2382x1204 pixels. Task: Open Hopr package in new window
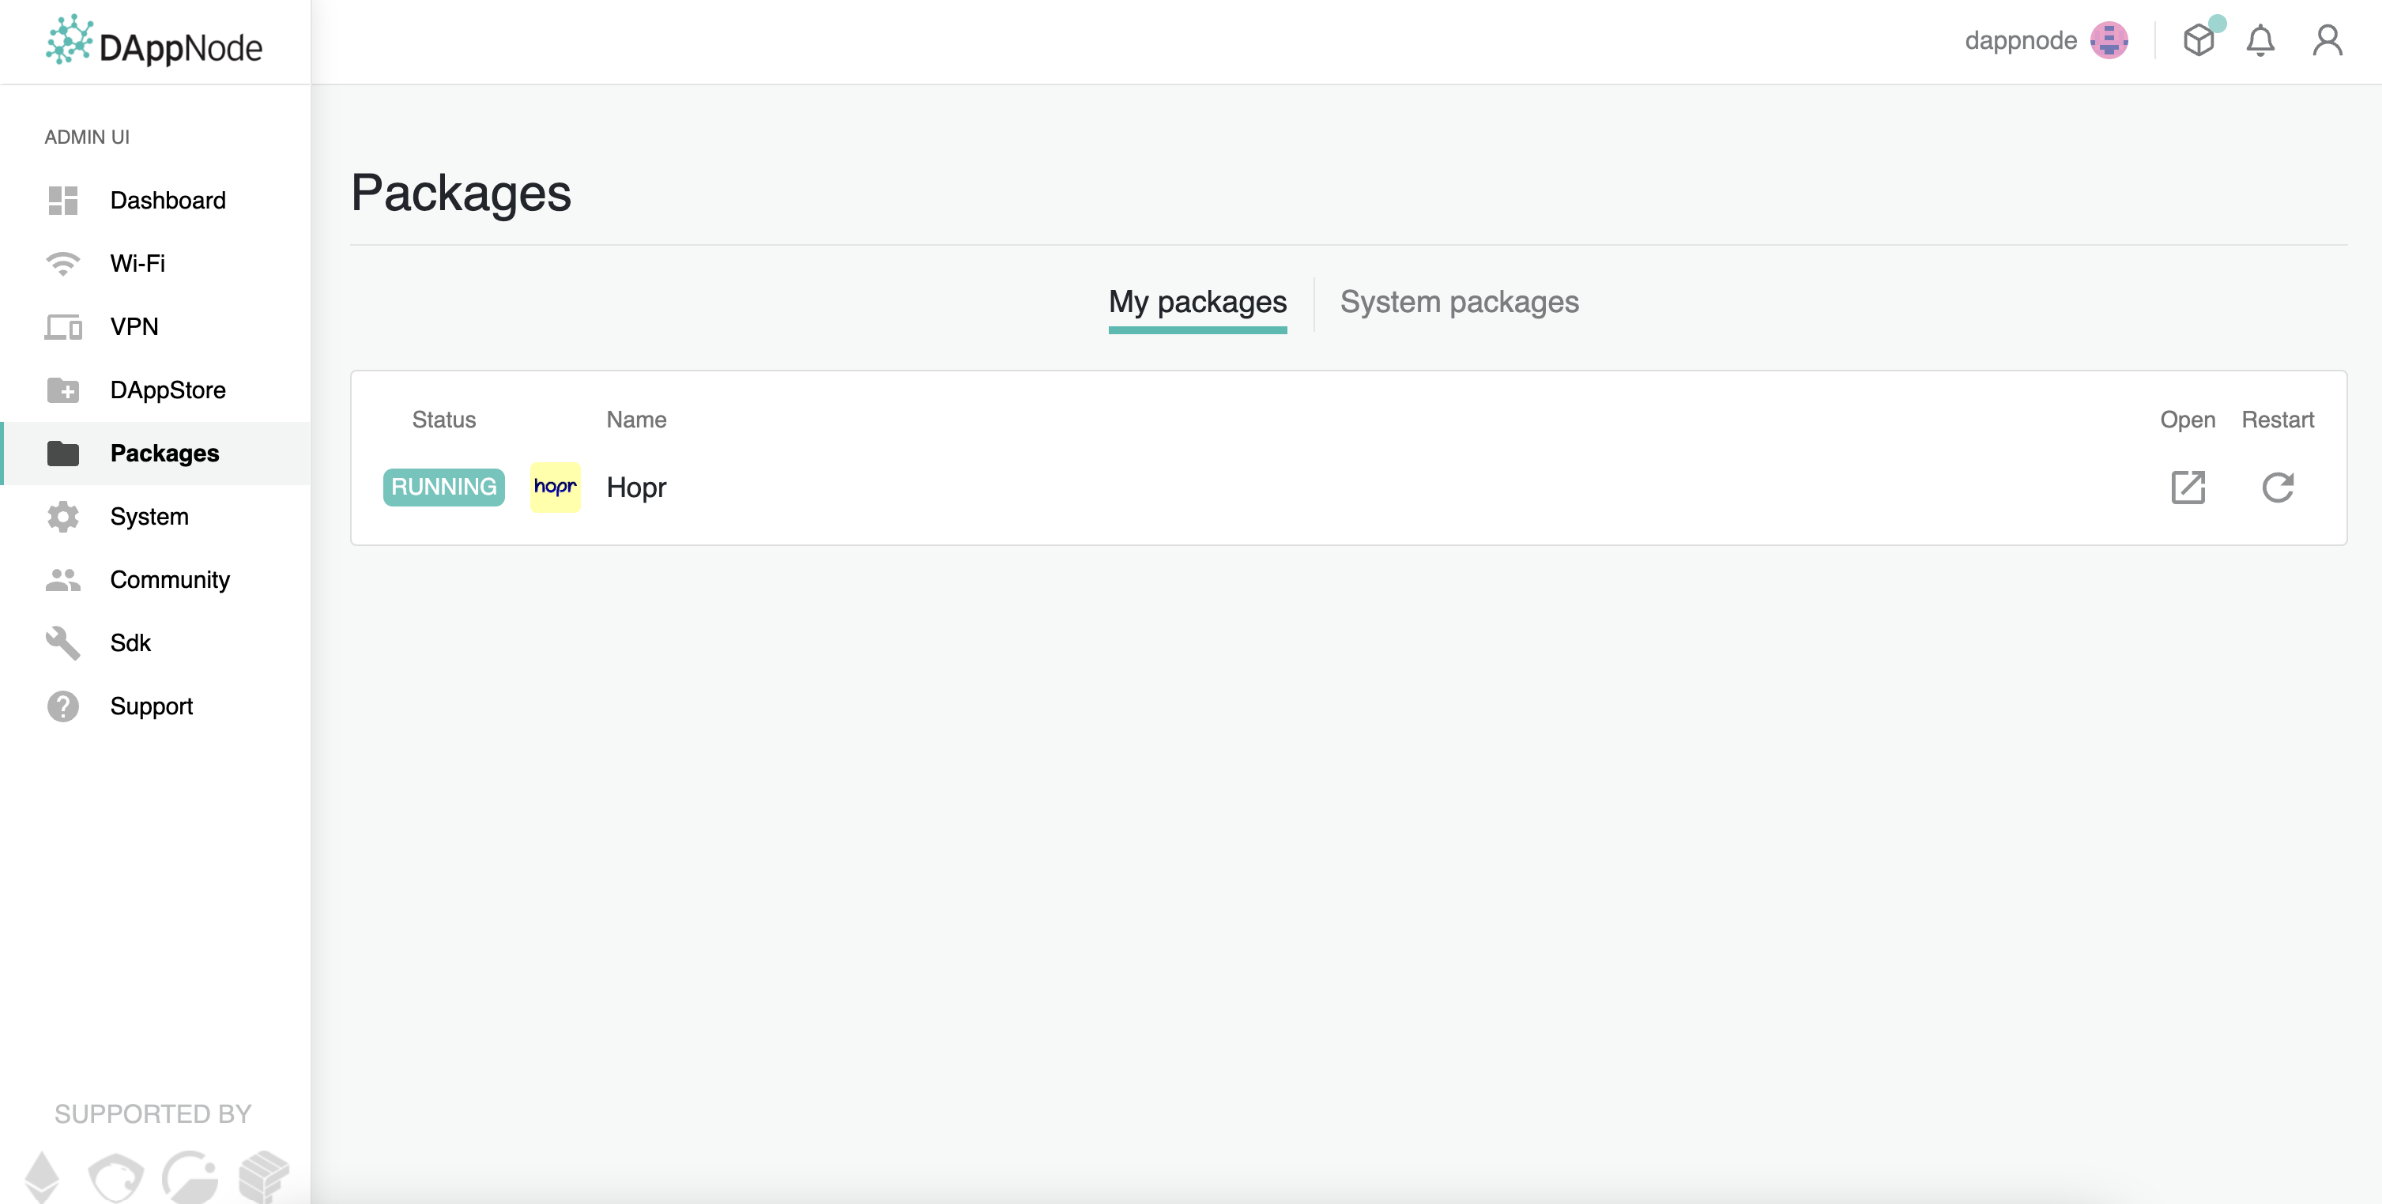(x=2188, y=487)
